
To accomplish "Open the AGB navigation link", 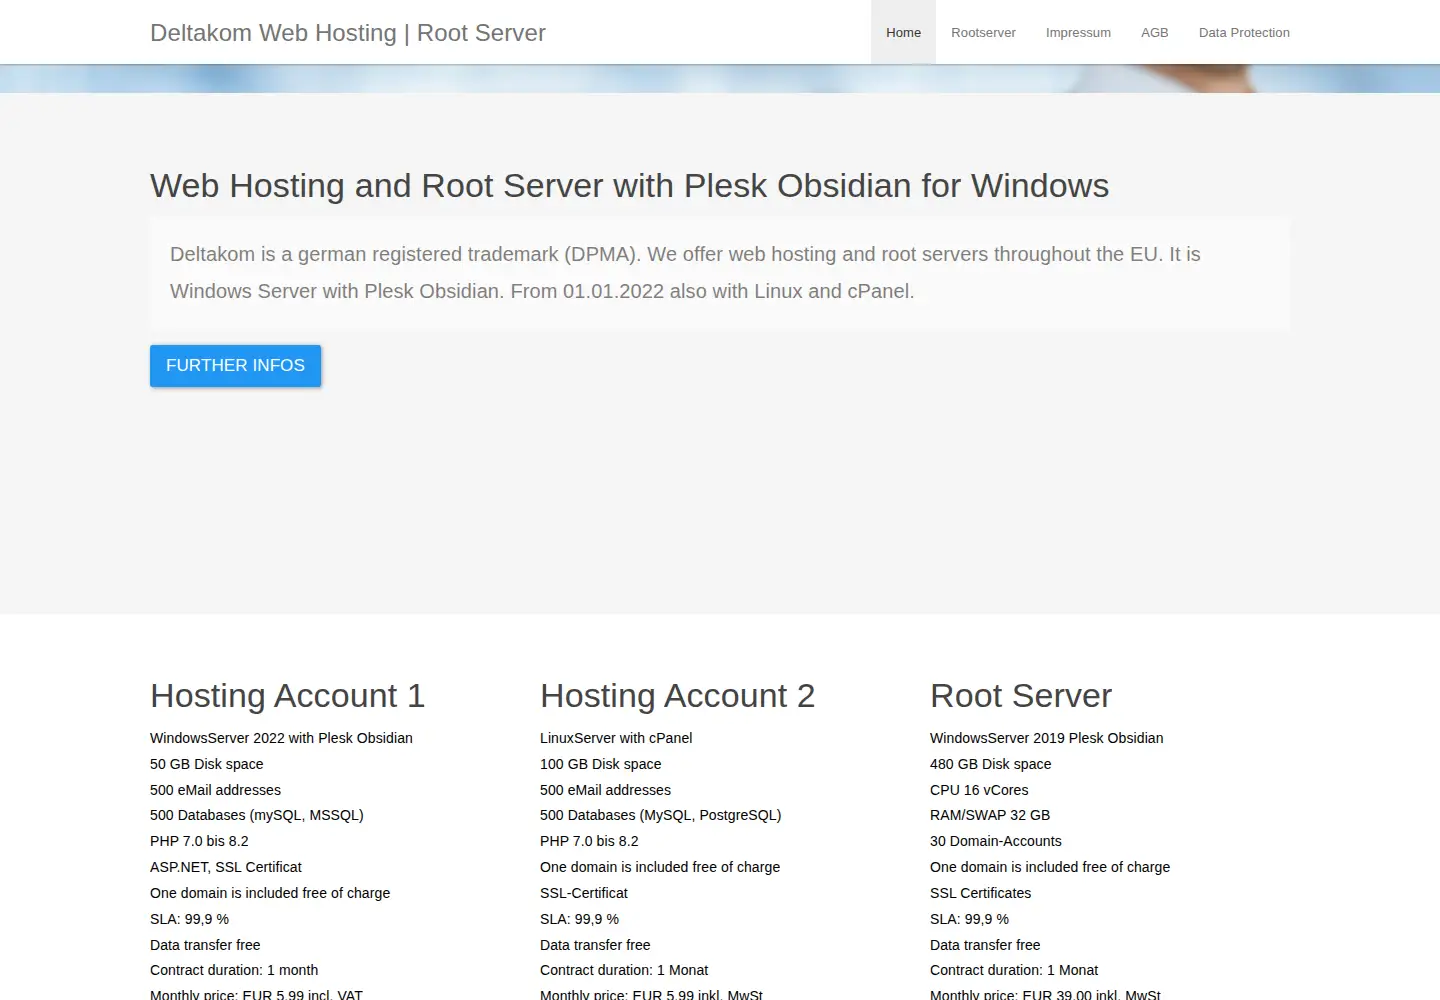I will 1154,32.
